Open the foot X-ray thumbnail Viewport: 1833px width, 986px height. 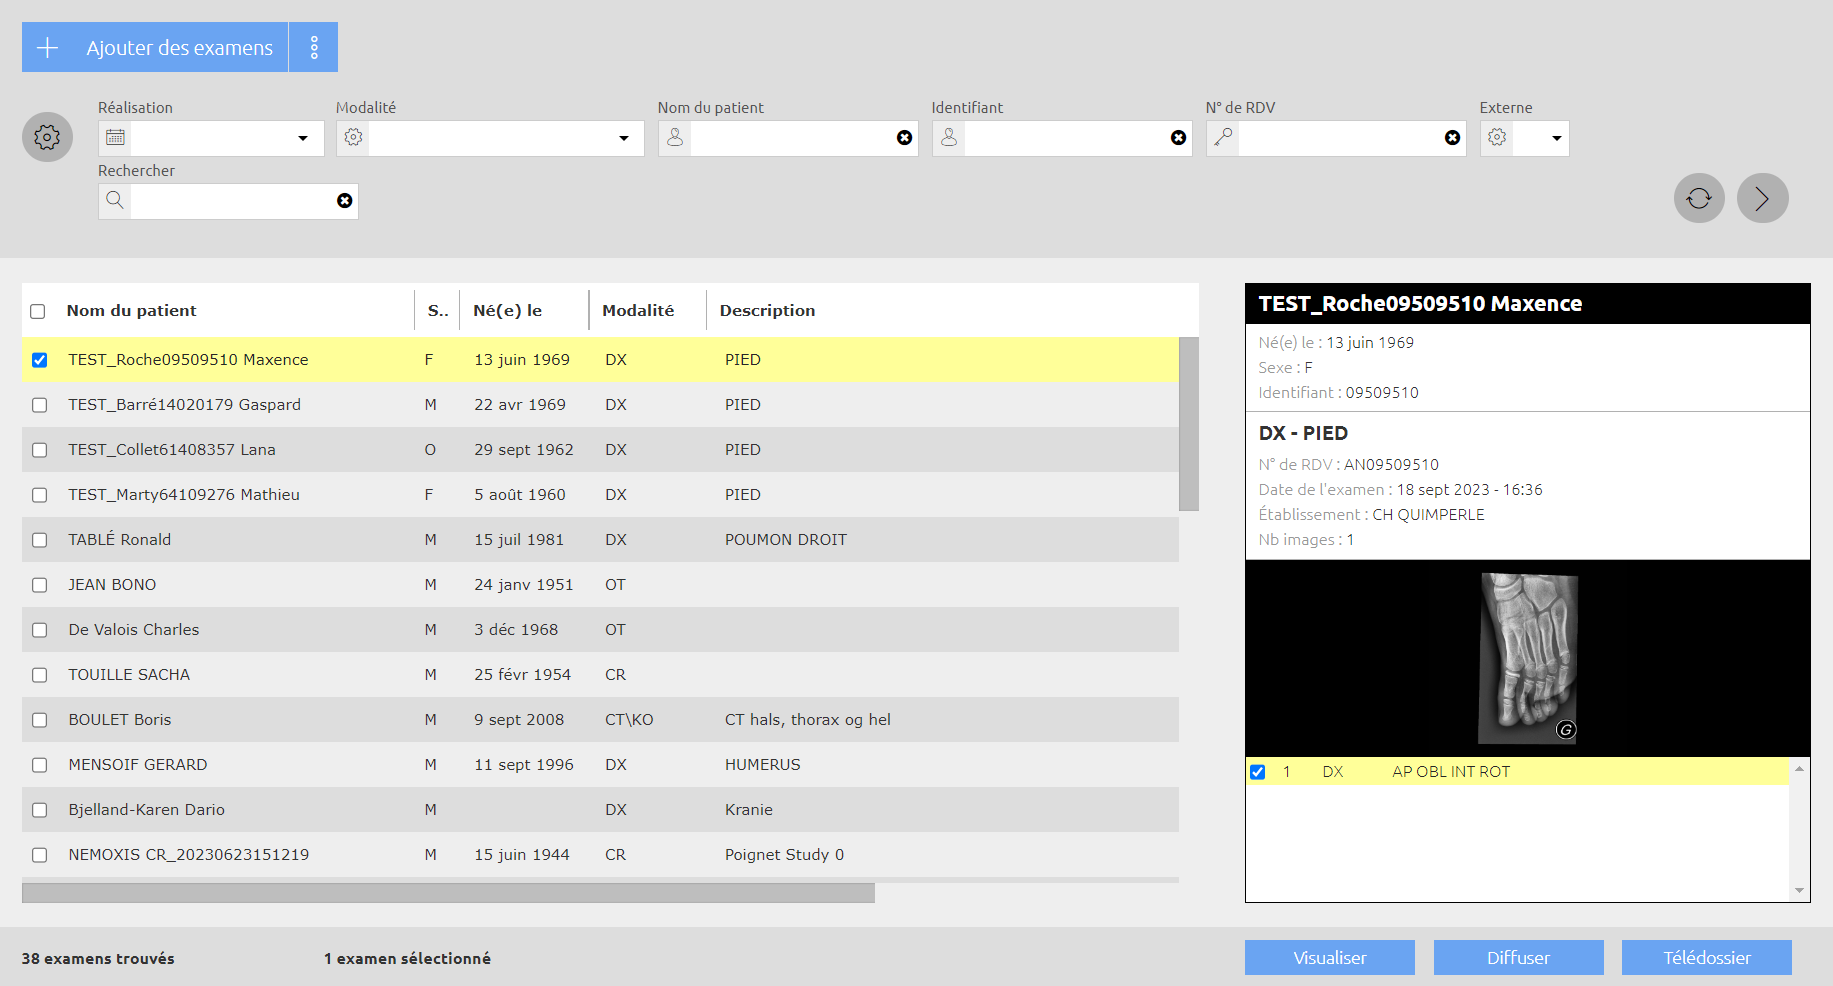(1528, 658)
